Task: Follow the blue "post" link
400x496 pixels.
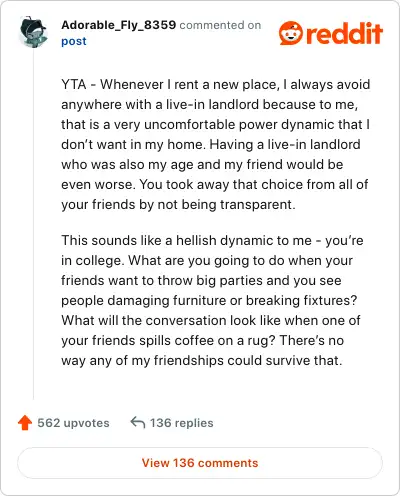Action: [x=74, y=41]
